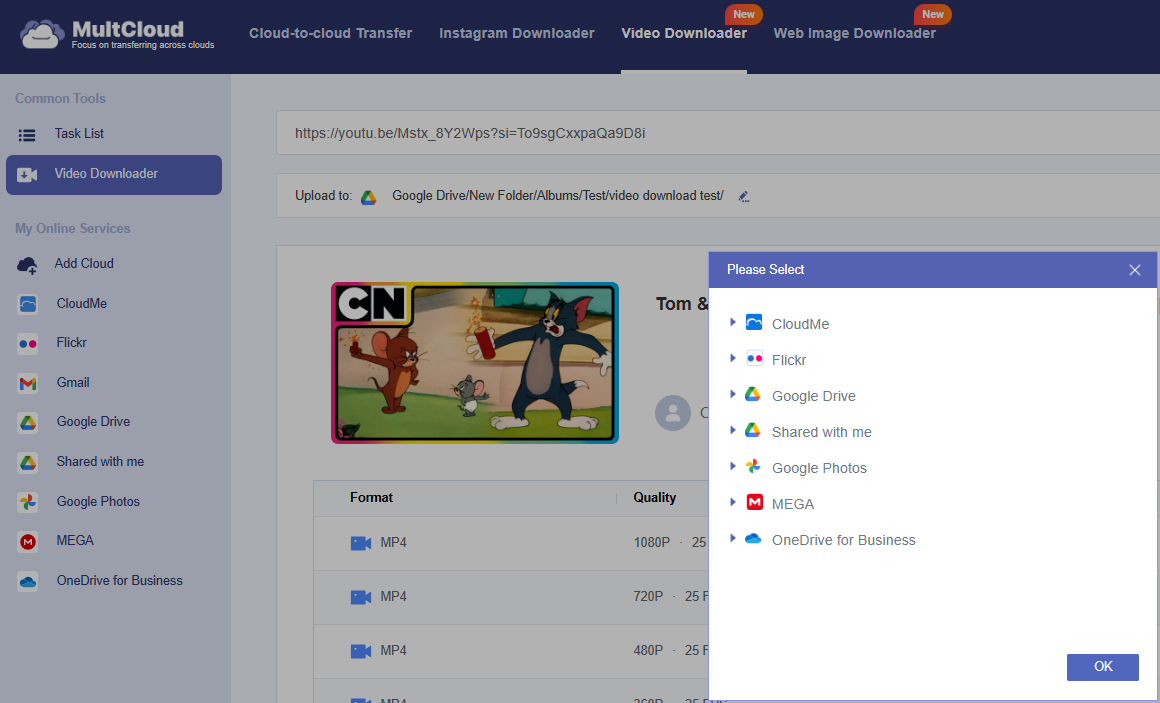Click the Tom & Jerry video thumbnail
This screenshot has width=1160, height=703.
tap(474, 363)
